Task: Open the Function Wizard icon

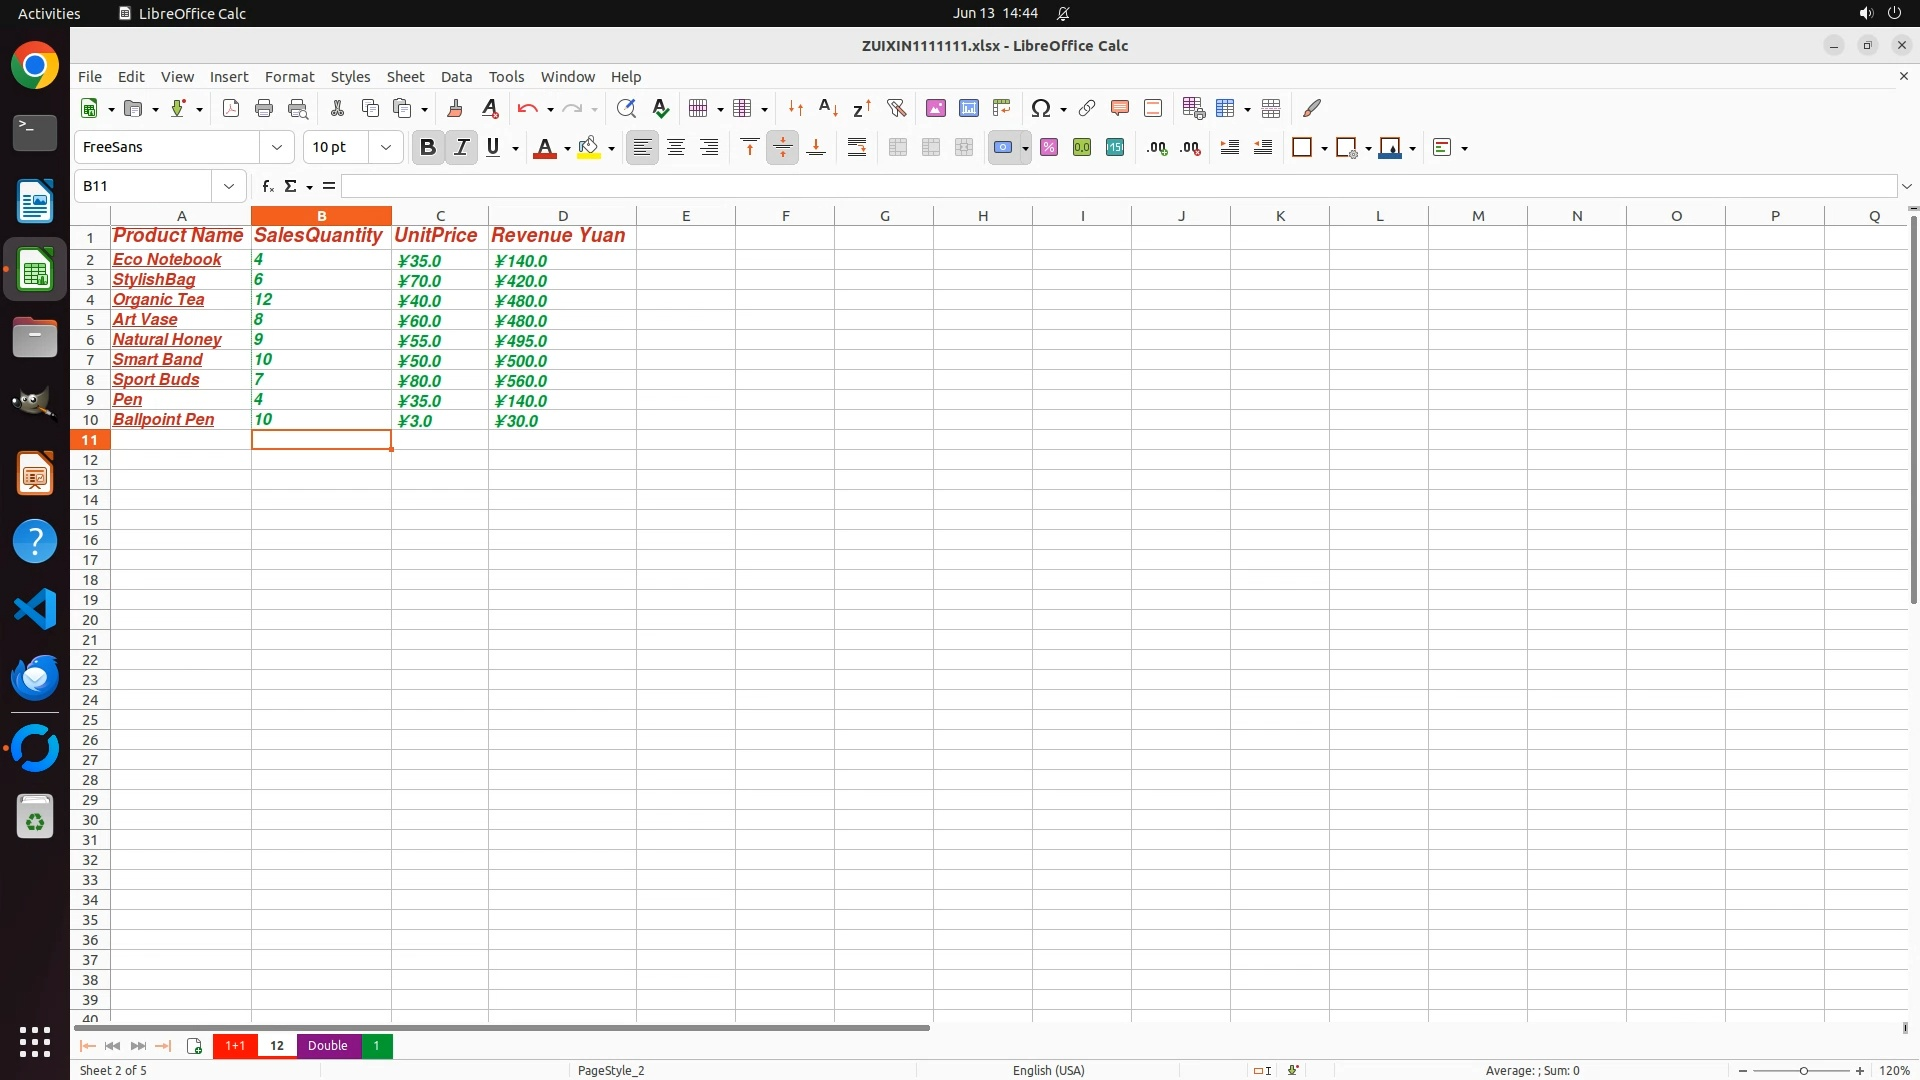Action: point(267,186)
